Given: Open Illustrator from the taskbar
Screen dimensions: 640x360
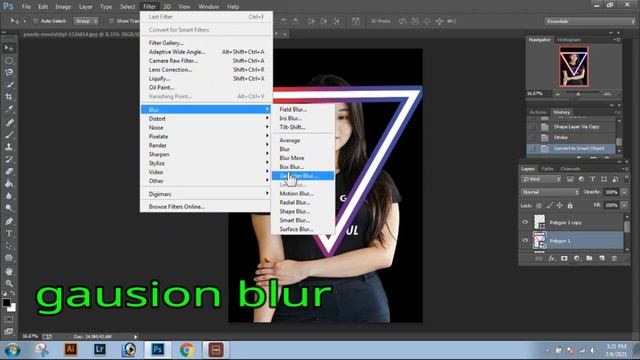Looking at the screenshot, I should pos(71,349).
